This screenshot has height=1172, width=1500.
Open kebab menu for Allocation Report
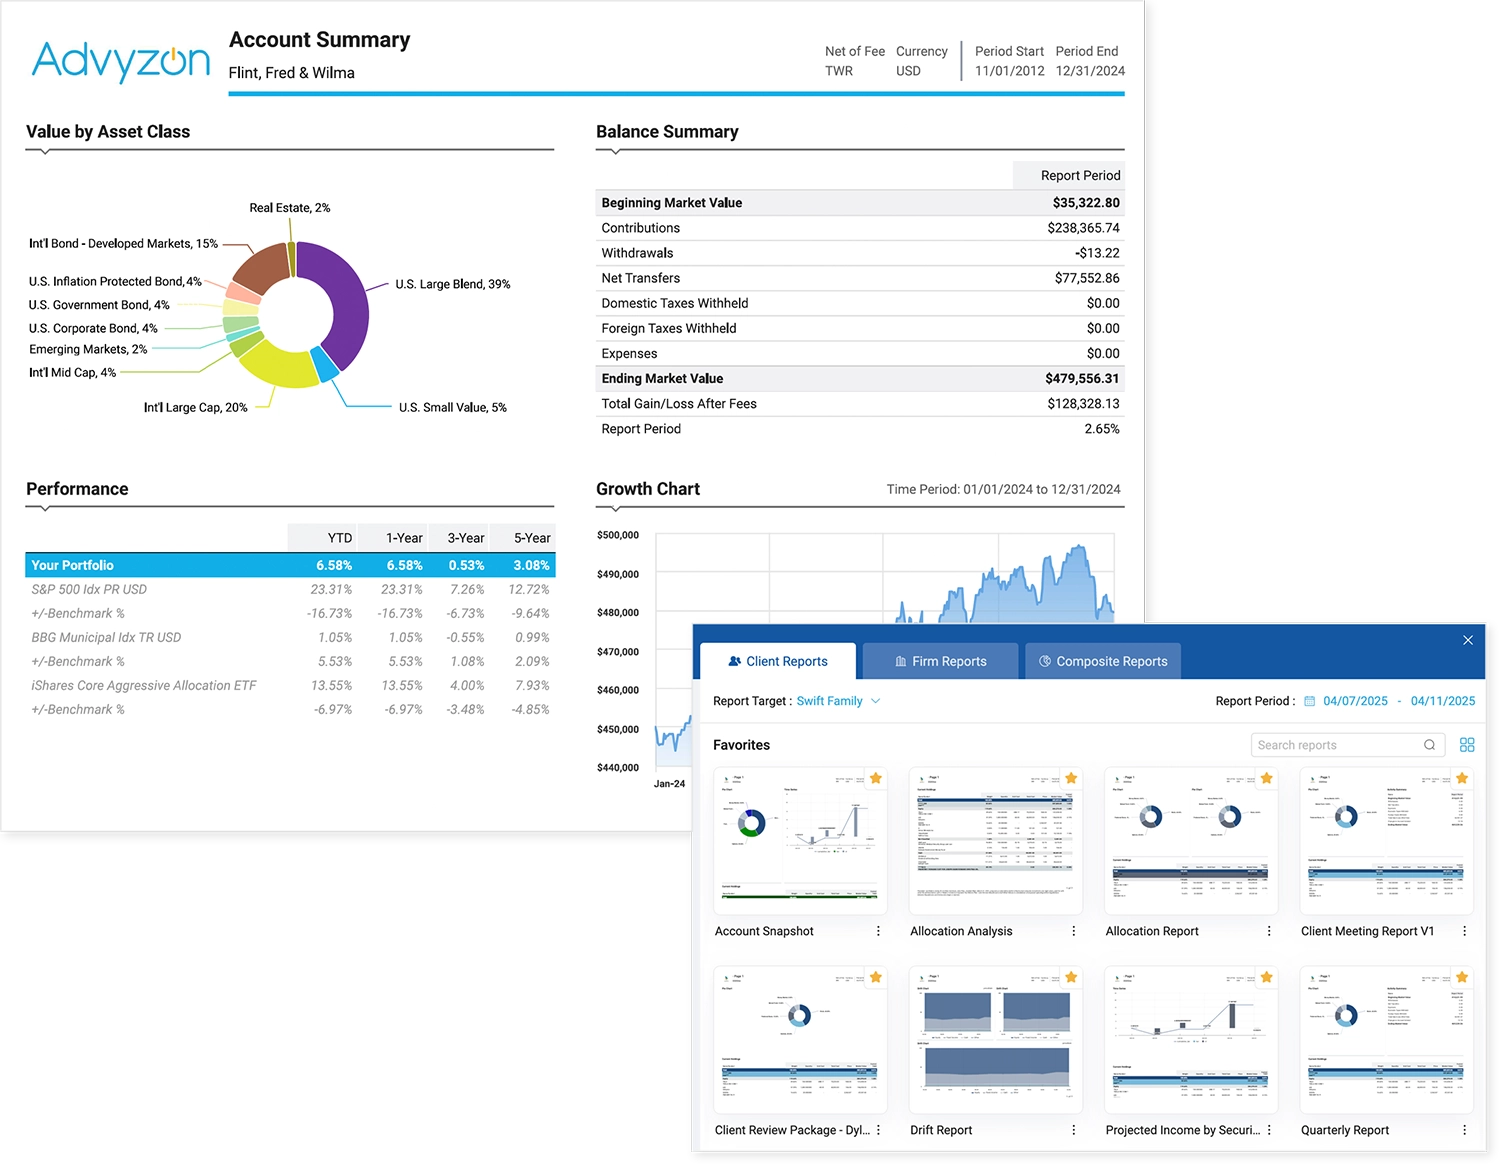point(1269,931)
